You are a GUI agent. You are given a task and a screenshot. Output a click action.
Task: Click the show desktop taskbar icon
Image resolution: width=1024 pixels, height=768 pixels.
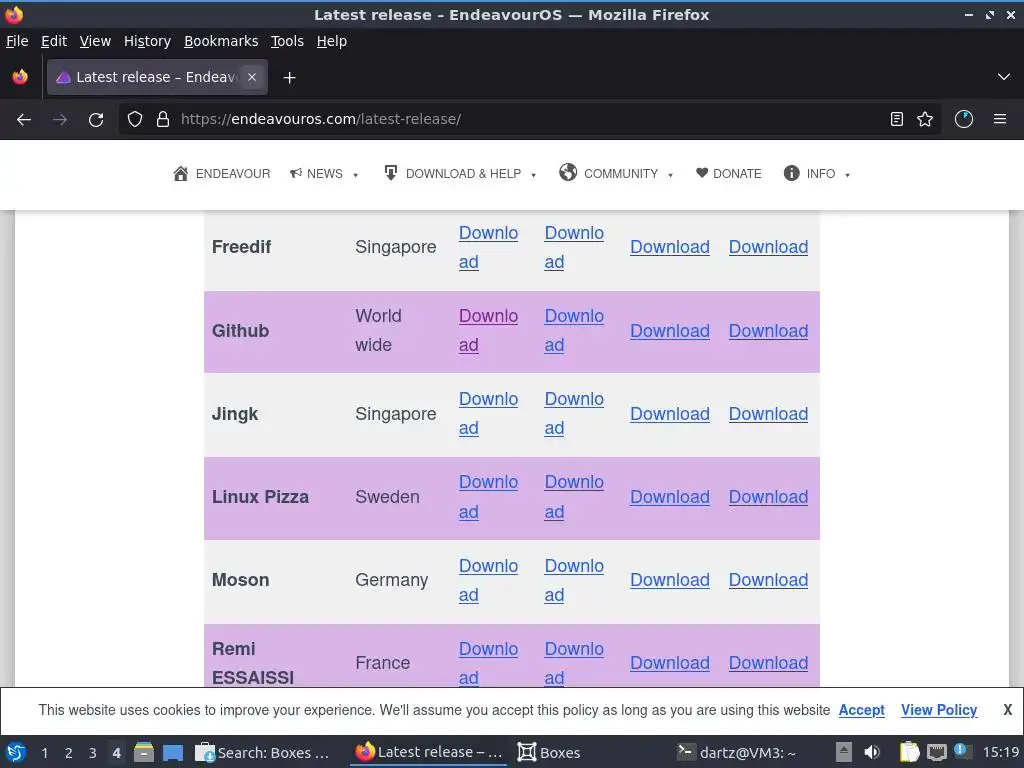click(172, 753)
